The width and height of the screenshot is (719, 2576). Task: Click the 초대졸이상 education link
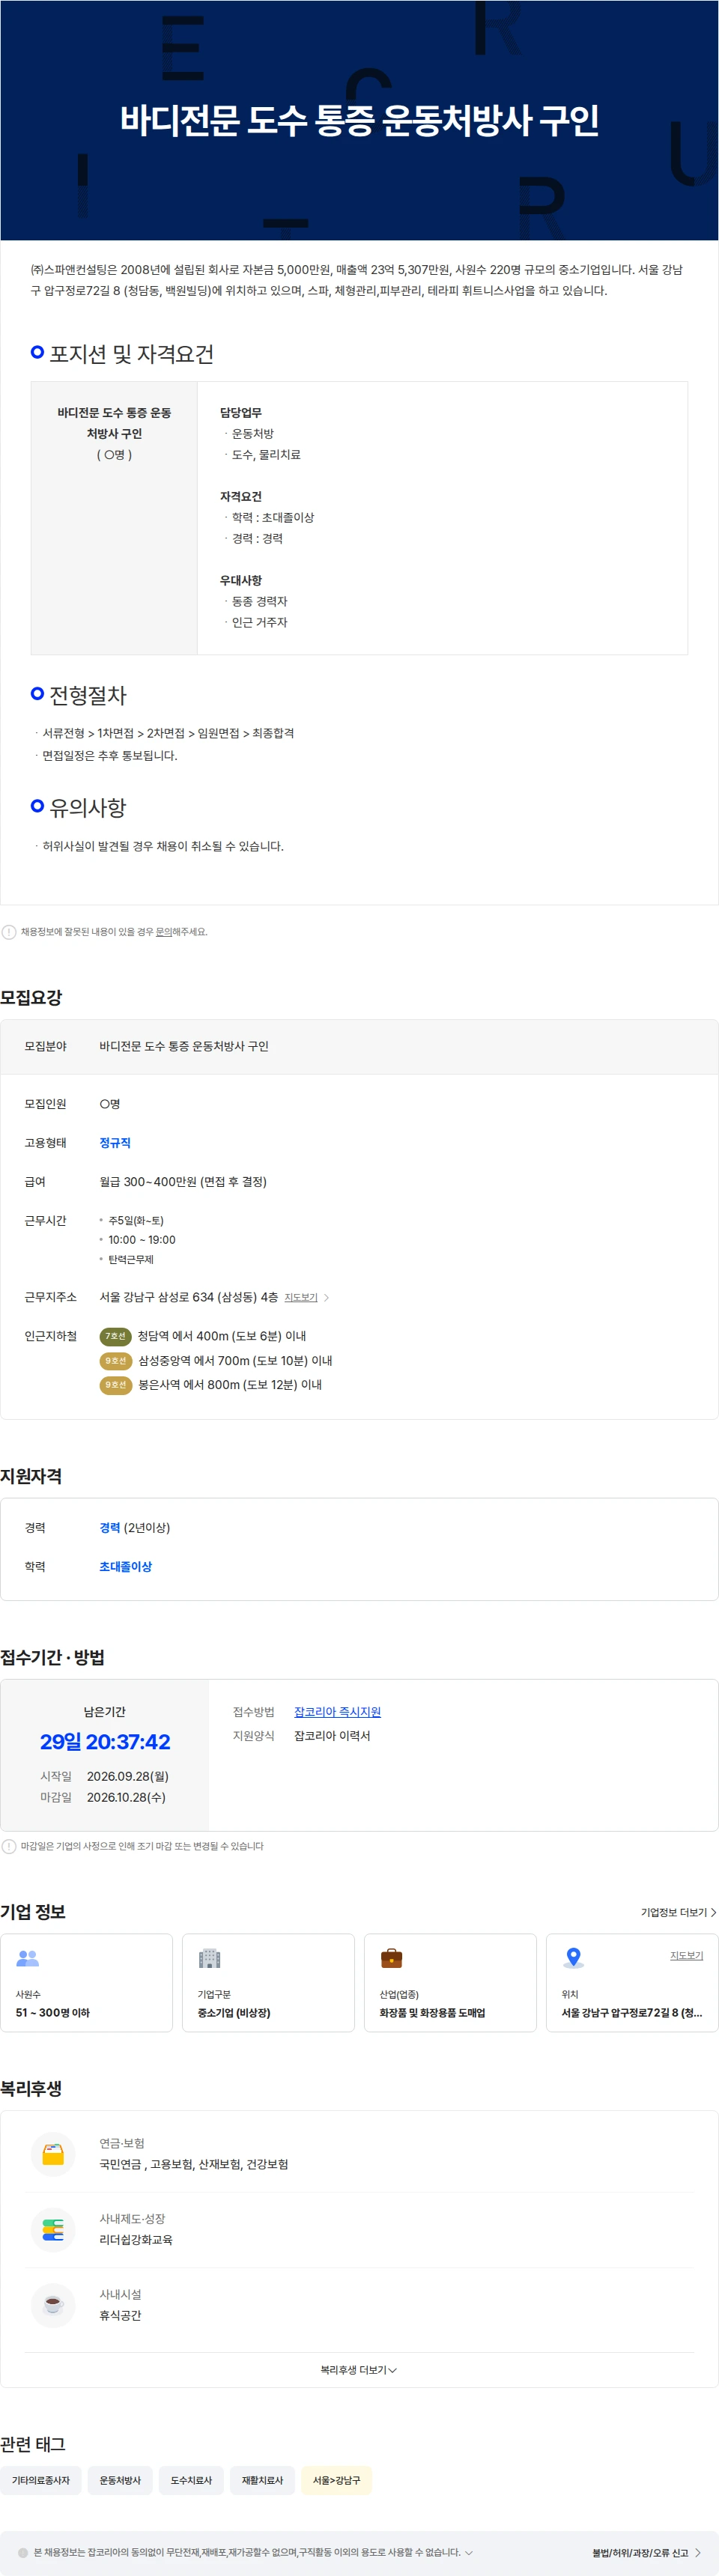[126, 1567]
